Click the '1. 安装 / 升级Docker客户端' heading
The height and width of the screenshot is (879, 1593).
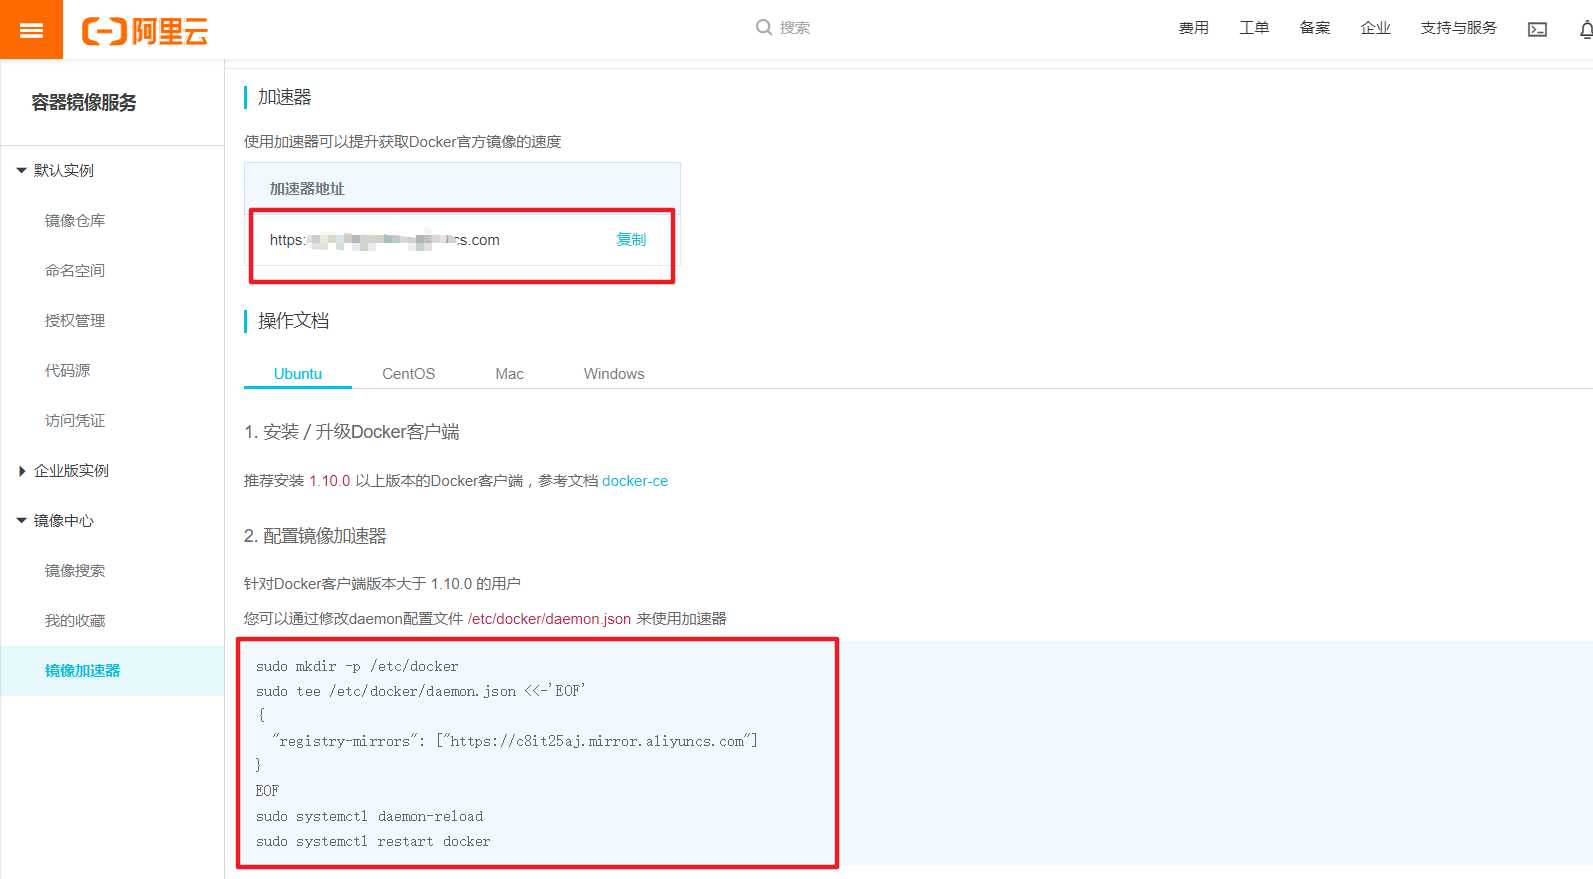(352, 432)
